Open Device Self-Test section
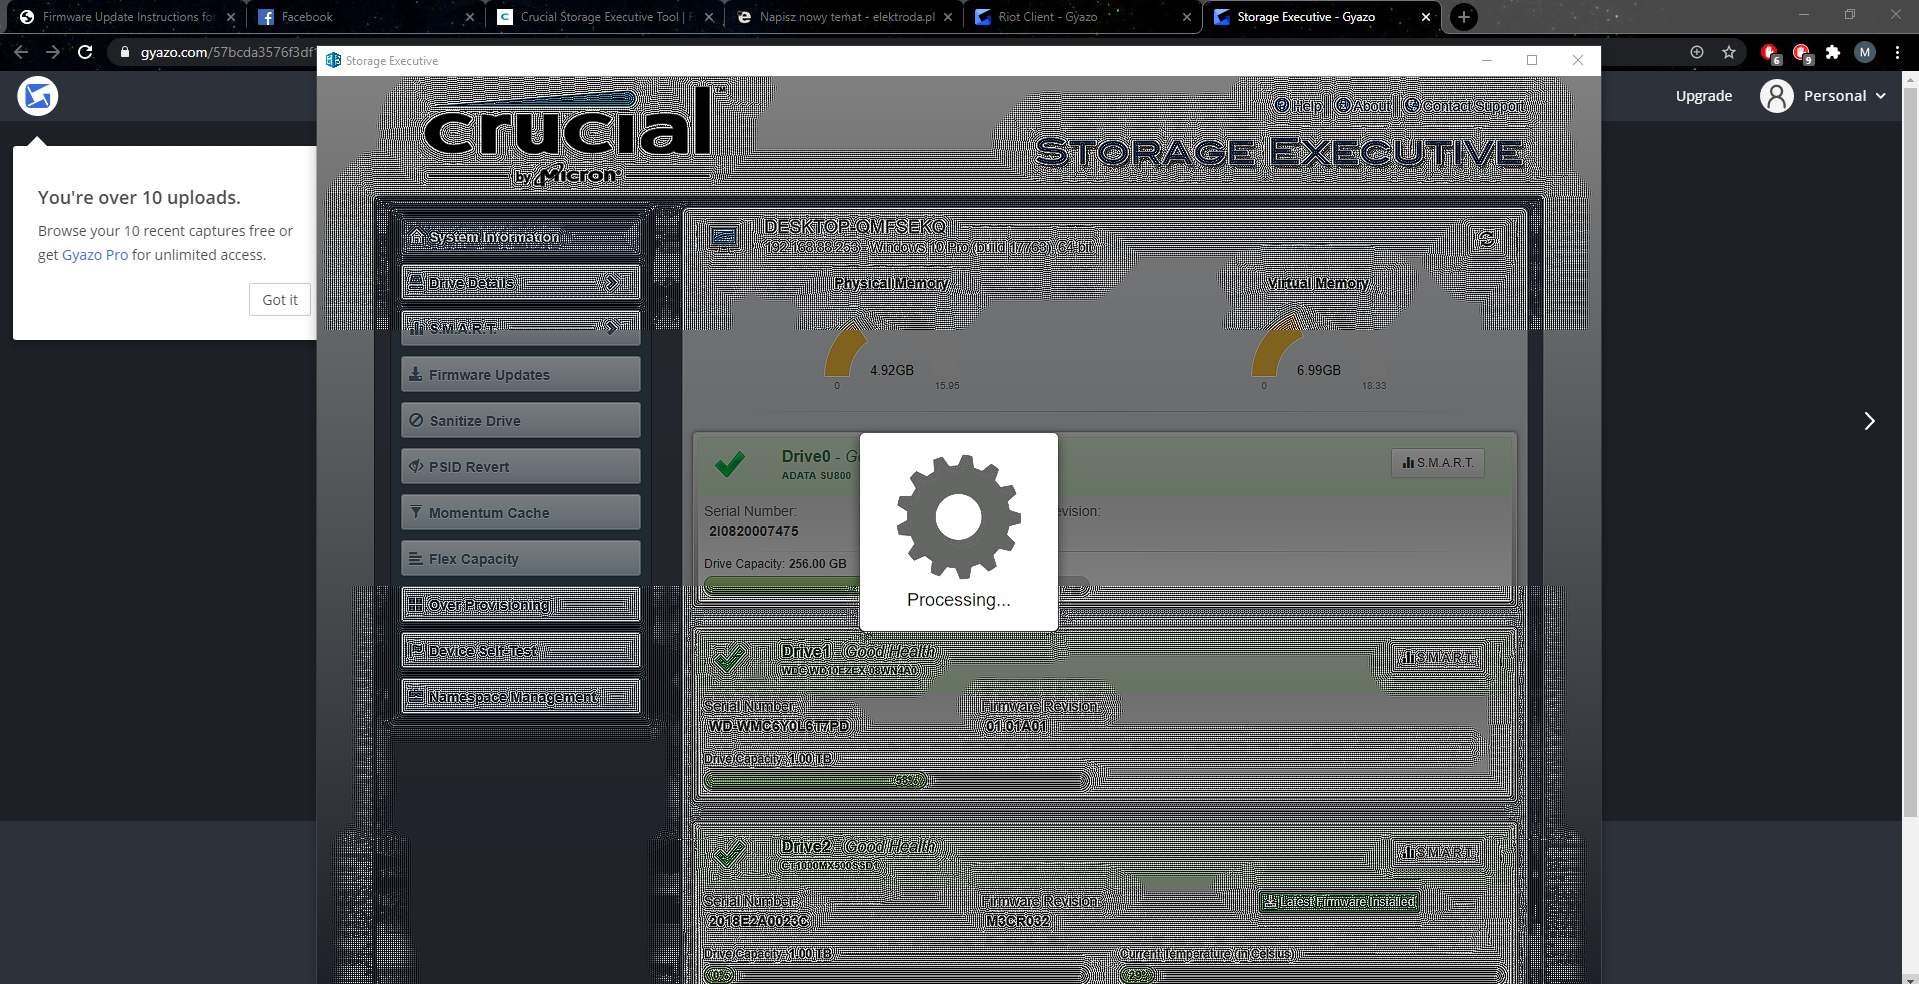 pos(521,650)
